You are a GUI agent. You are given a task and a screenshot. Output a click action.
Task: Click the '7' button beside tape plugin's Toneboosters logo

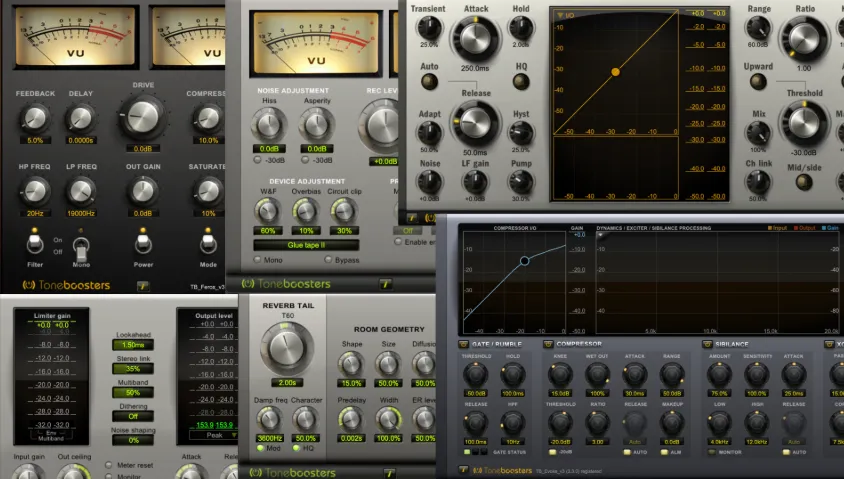pyautogui.click(x=385, y=284)
